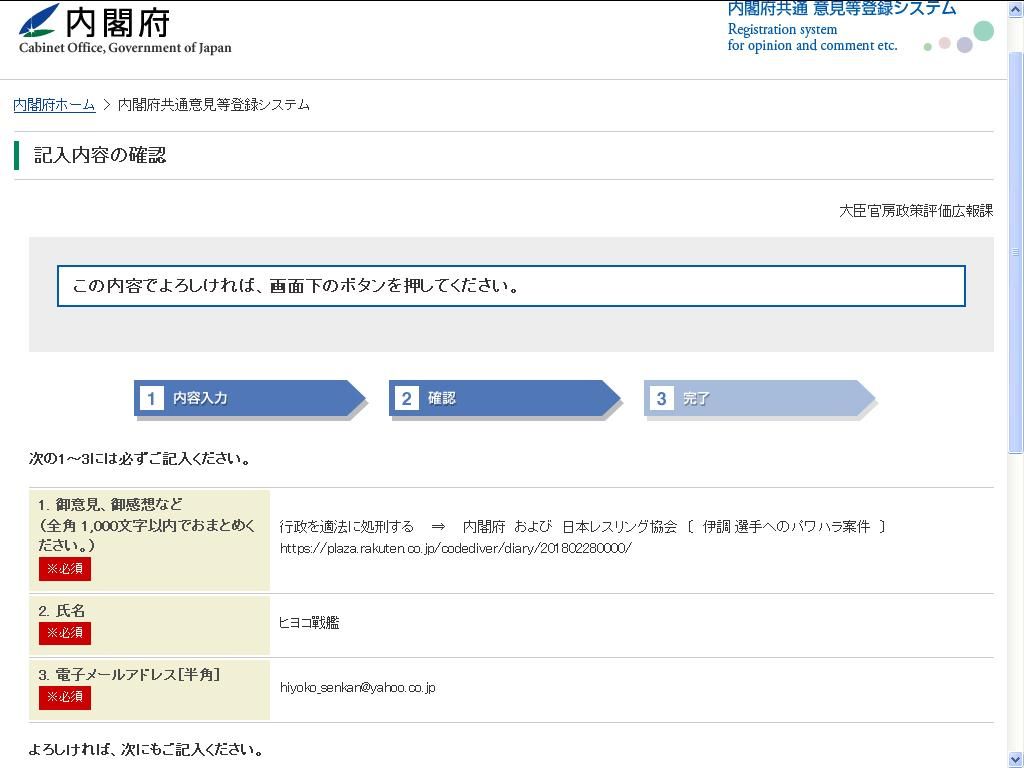The height and width of the screenshot is (768, 1024).
Task: Click the 大臣官房政策評価広報課 department text
Action: [915, 211]
